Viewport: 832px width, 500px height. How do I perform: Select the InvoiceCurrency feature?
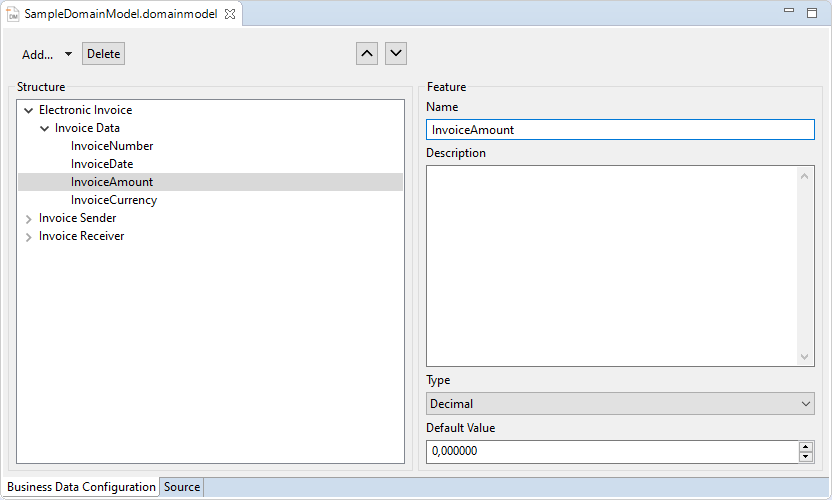coord(114,200)
